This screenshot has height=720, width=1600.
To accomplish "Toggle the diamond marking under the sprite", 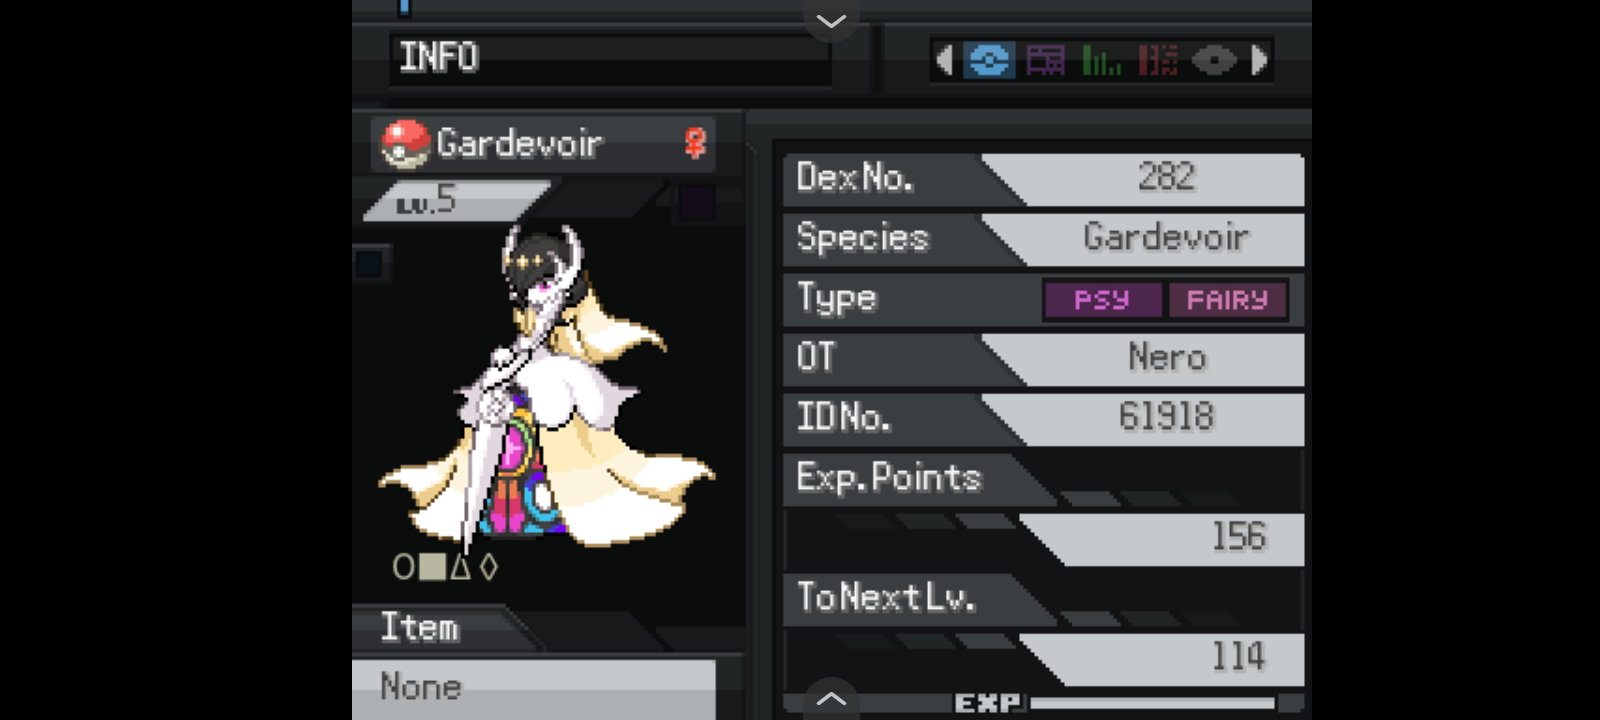I will 488,567.
